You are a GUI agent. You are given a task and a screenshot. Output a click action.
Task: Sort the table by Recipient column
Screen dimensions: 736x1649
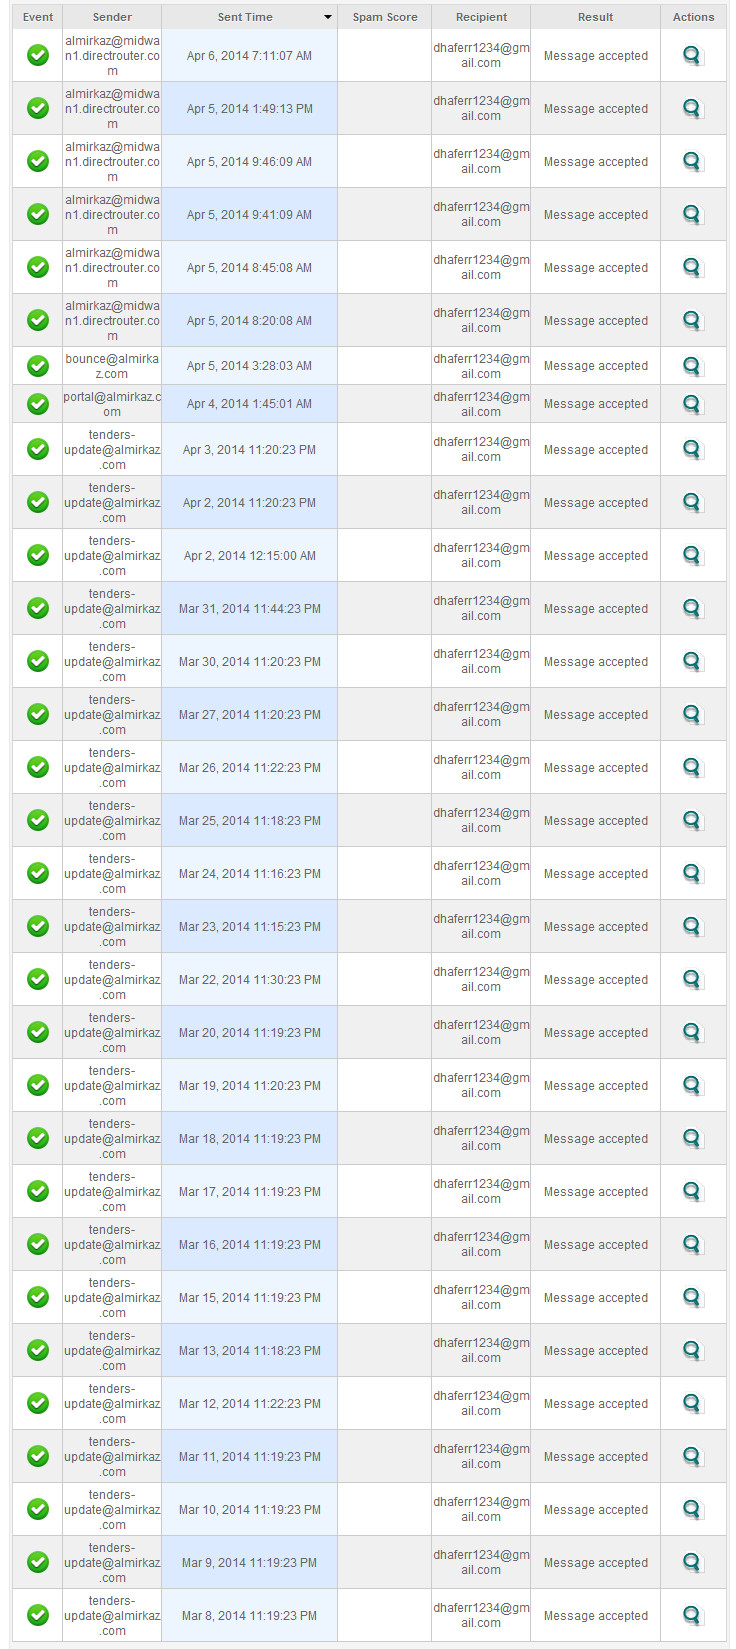(481, 17)
